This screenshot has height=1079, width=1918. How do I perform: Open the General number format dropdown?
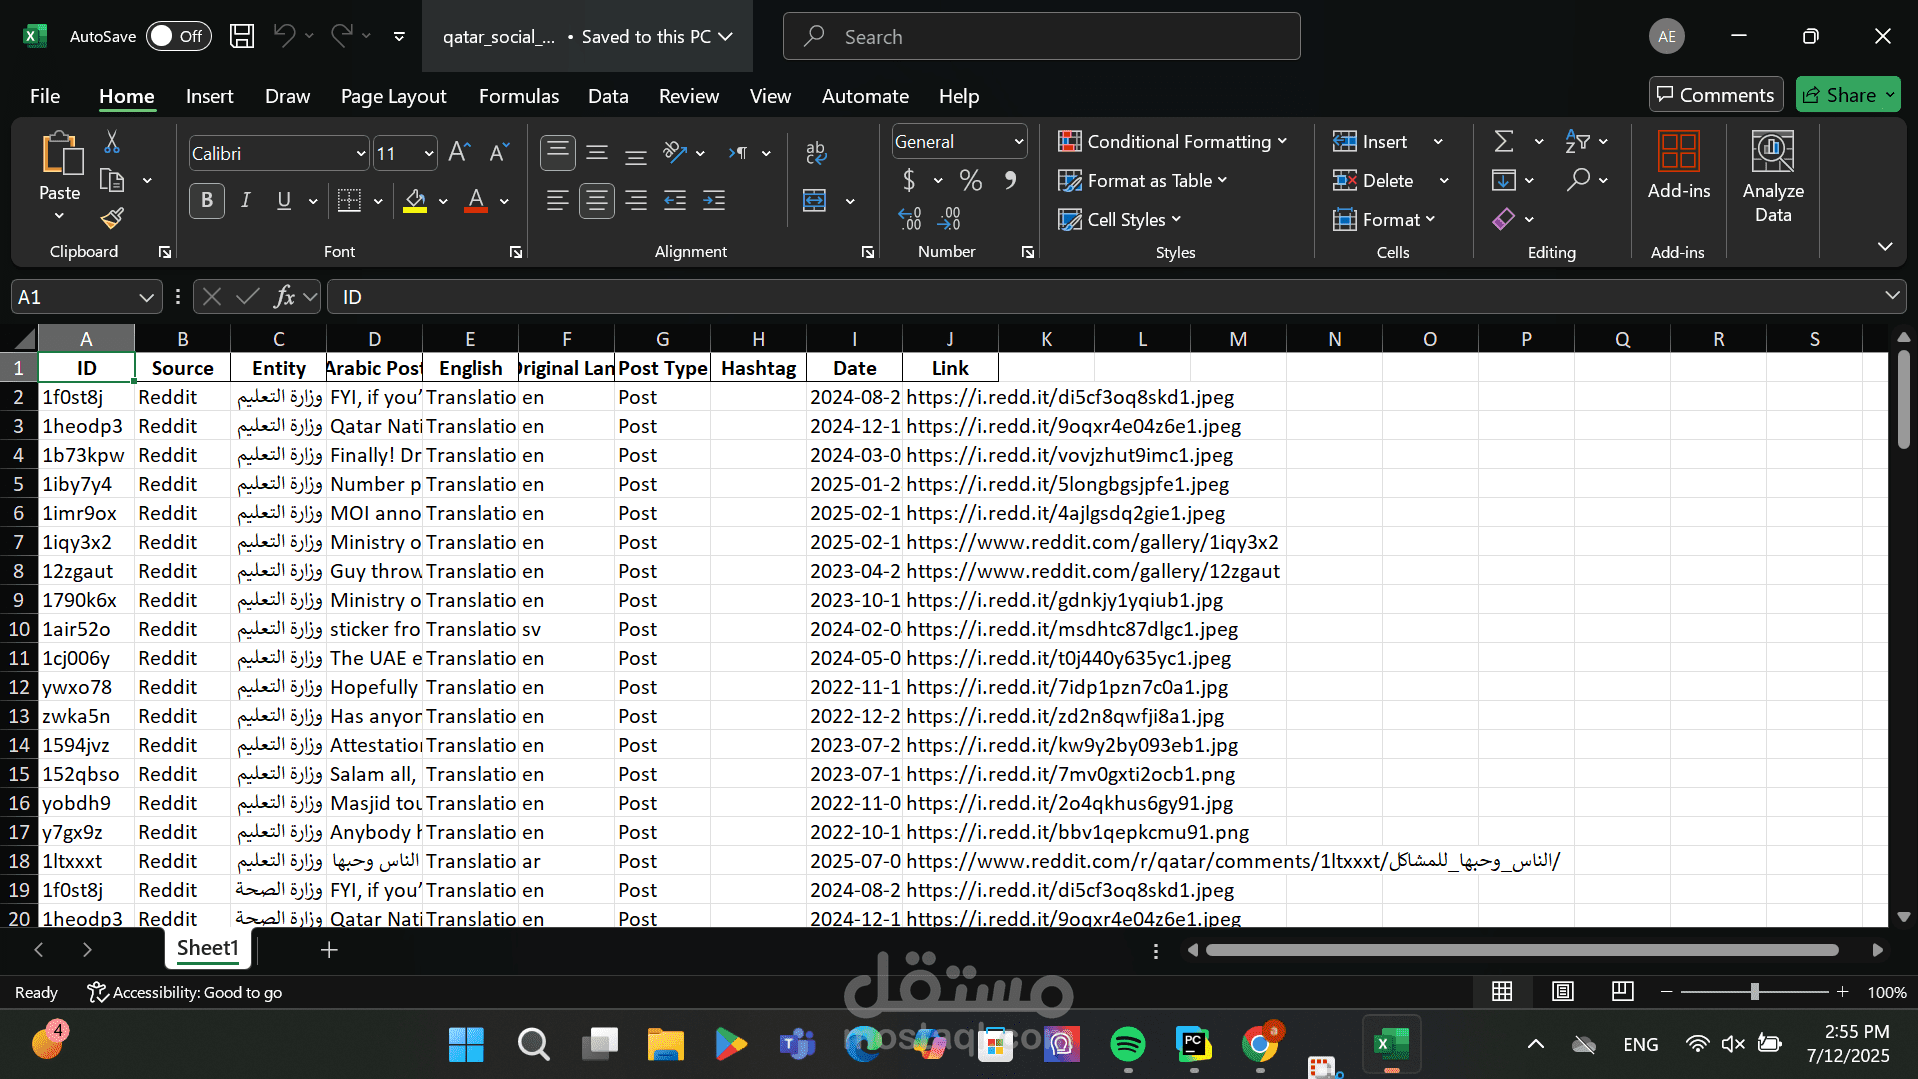(1018, 142)
